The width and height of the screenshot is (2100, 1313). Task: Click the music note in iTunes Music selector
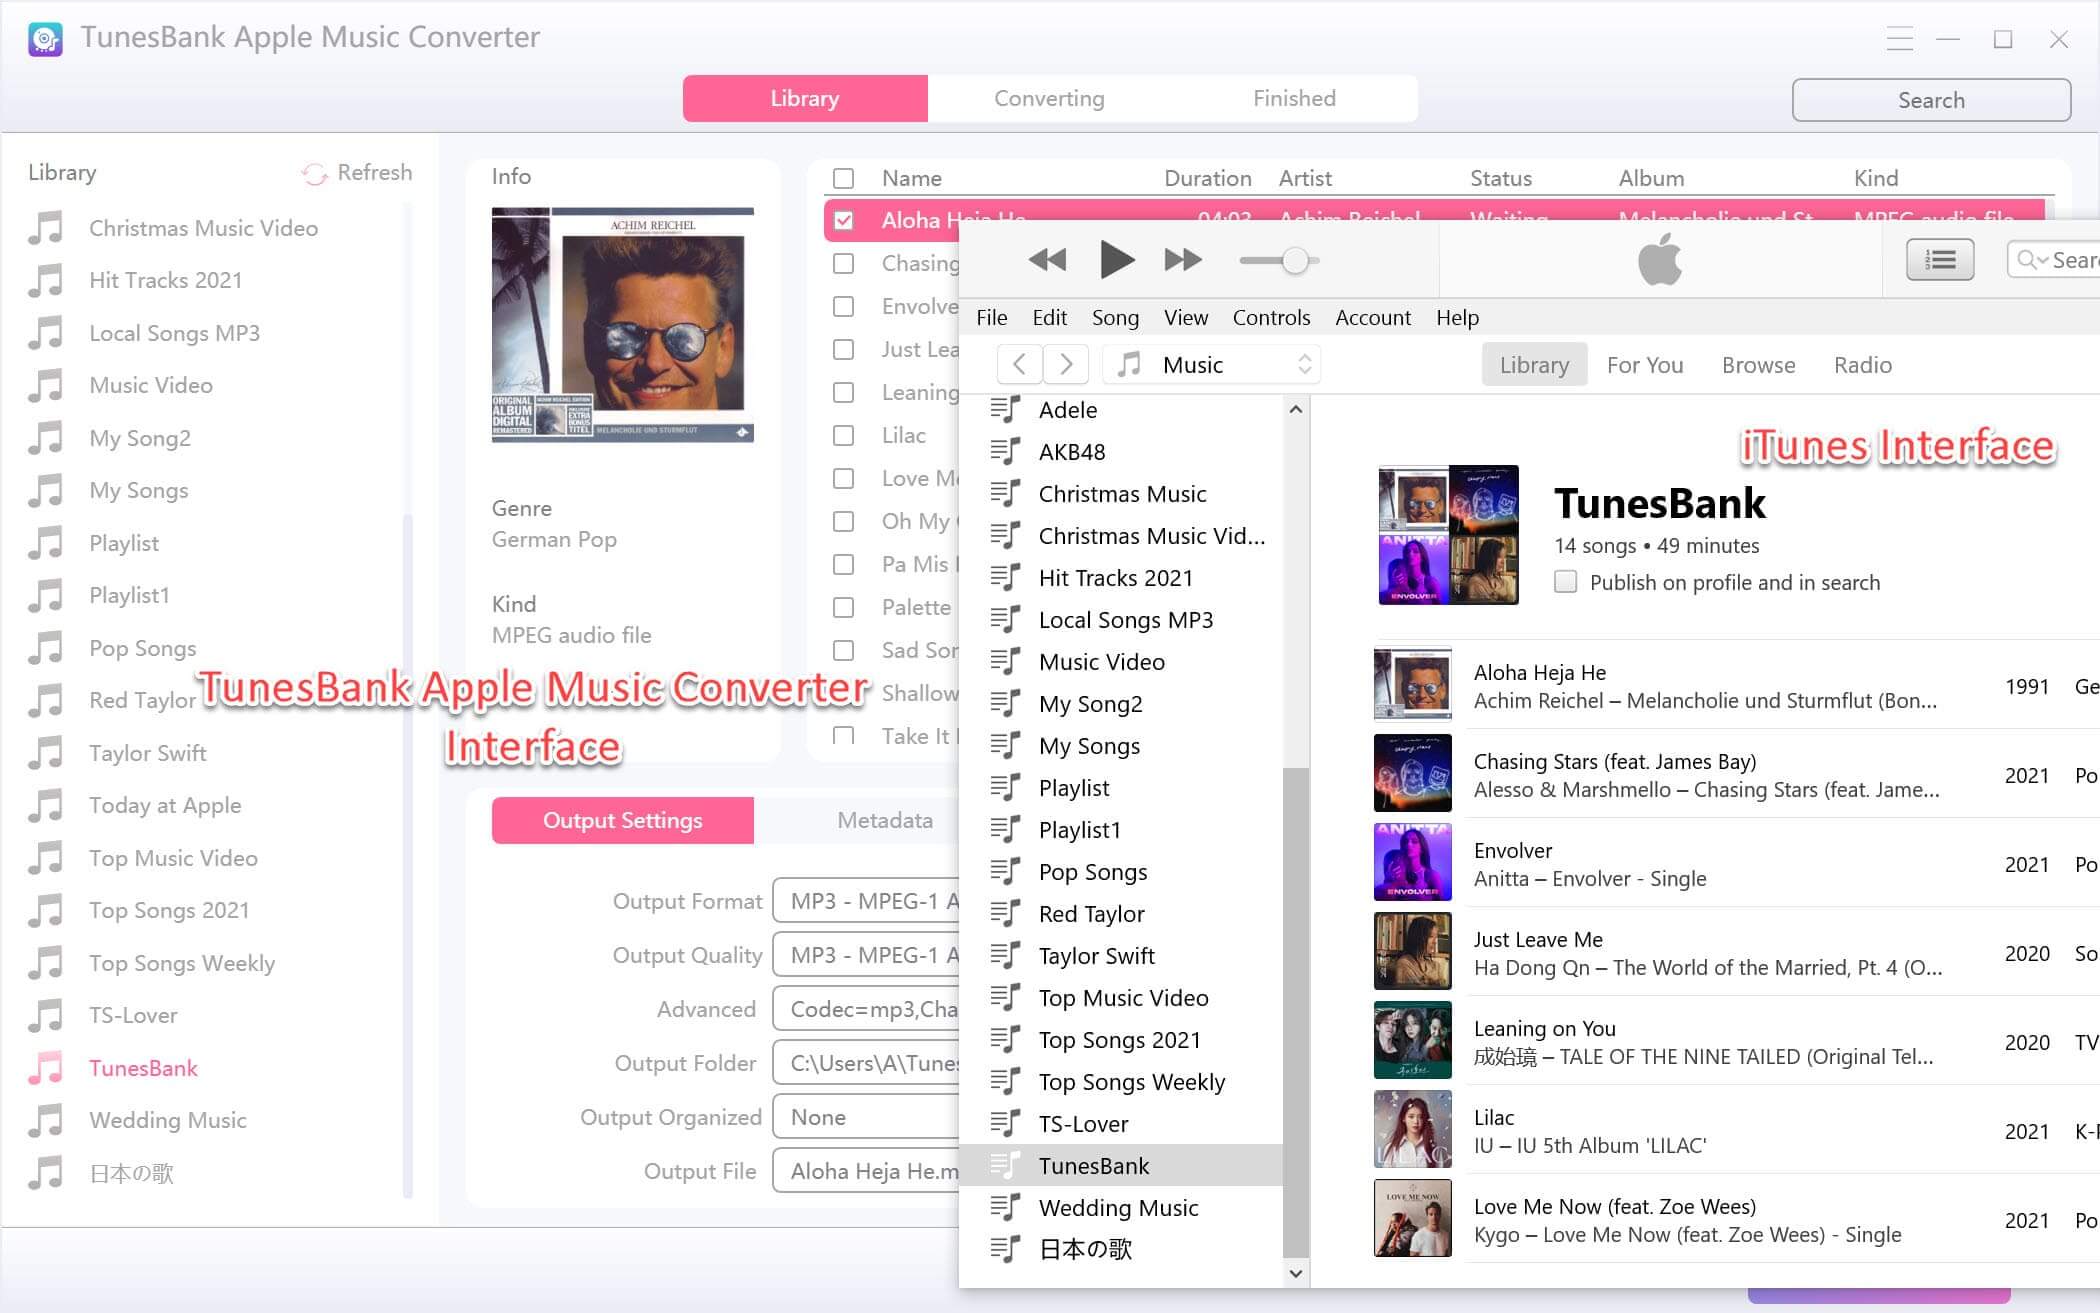point(1129,364)
